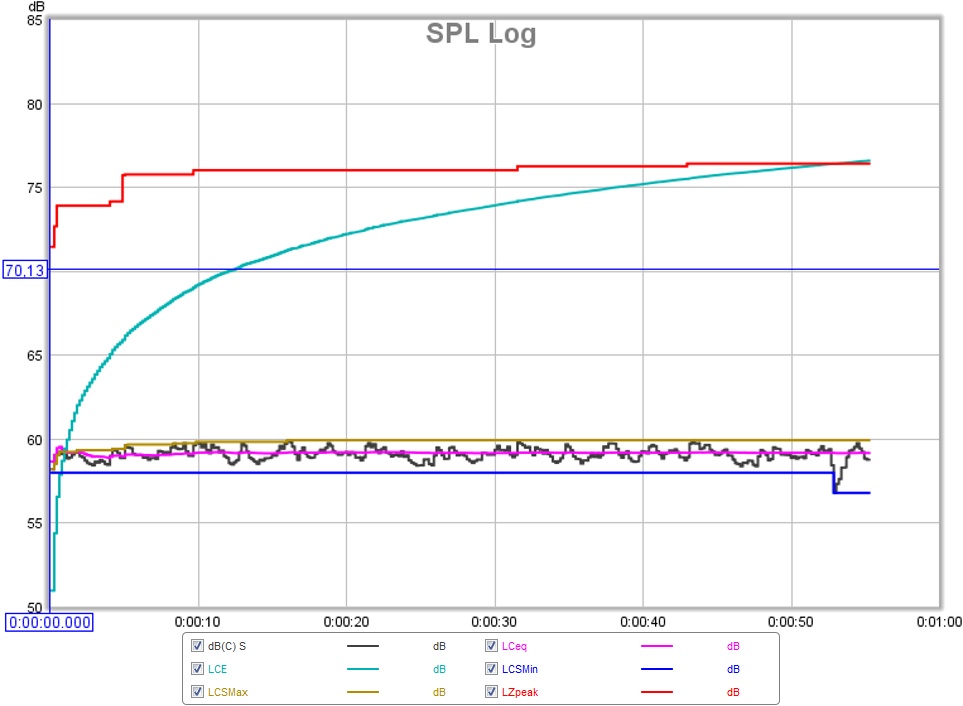
Task: Click the 0:00:40 time axis label
Action: [643, 622]
